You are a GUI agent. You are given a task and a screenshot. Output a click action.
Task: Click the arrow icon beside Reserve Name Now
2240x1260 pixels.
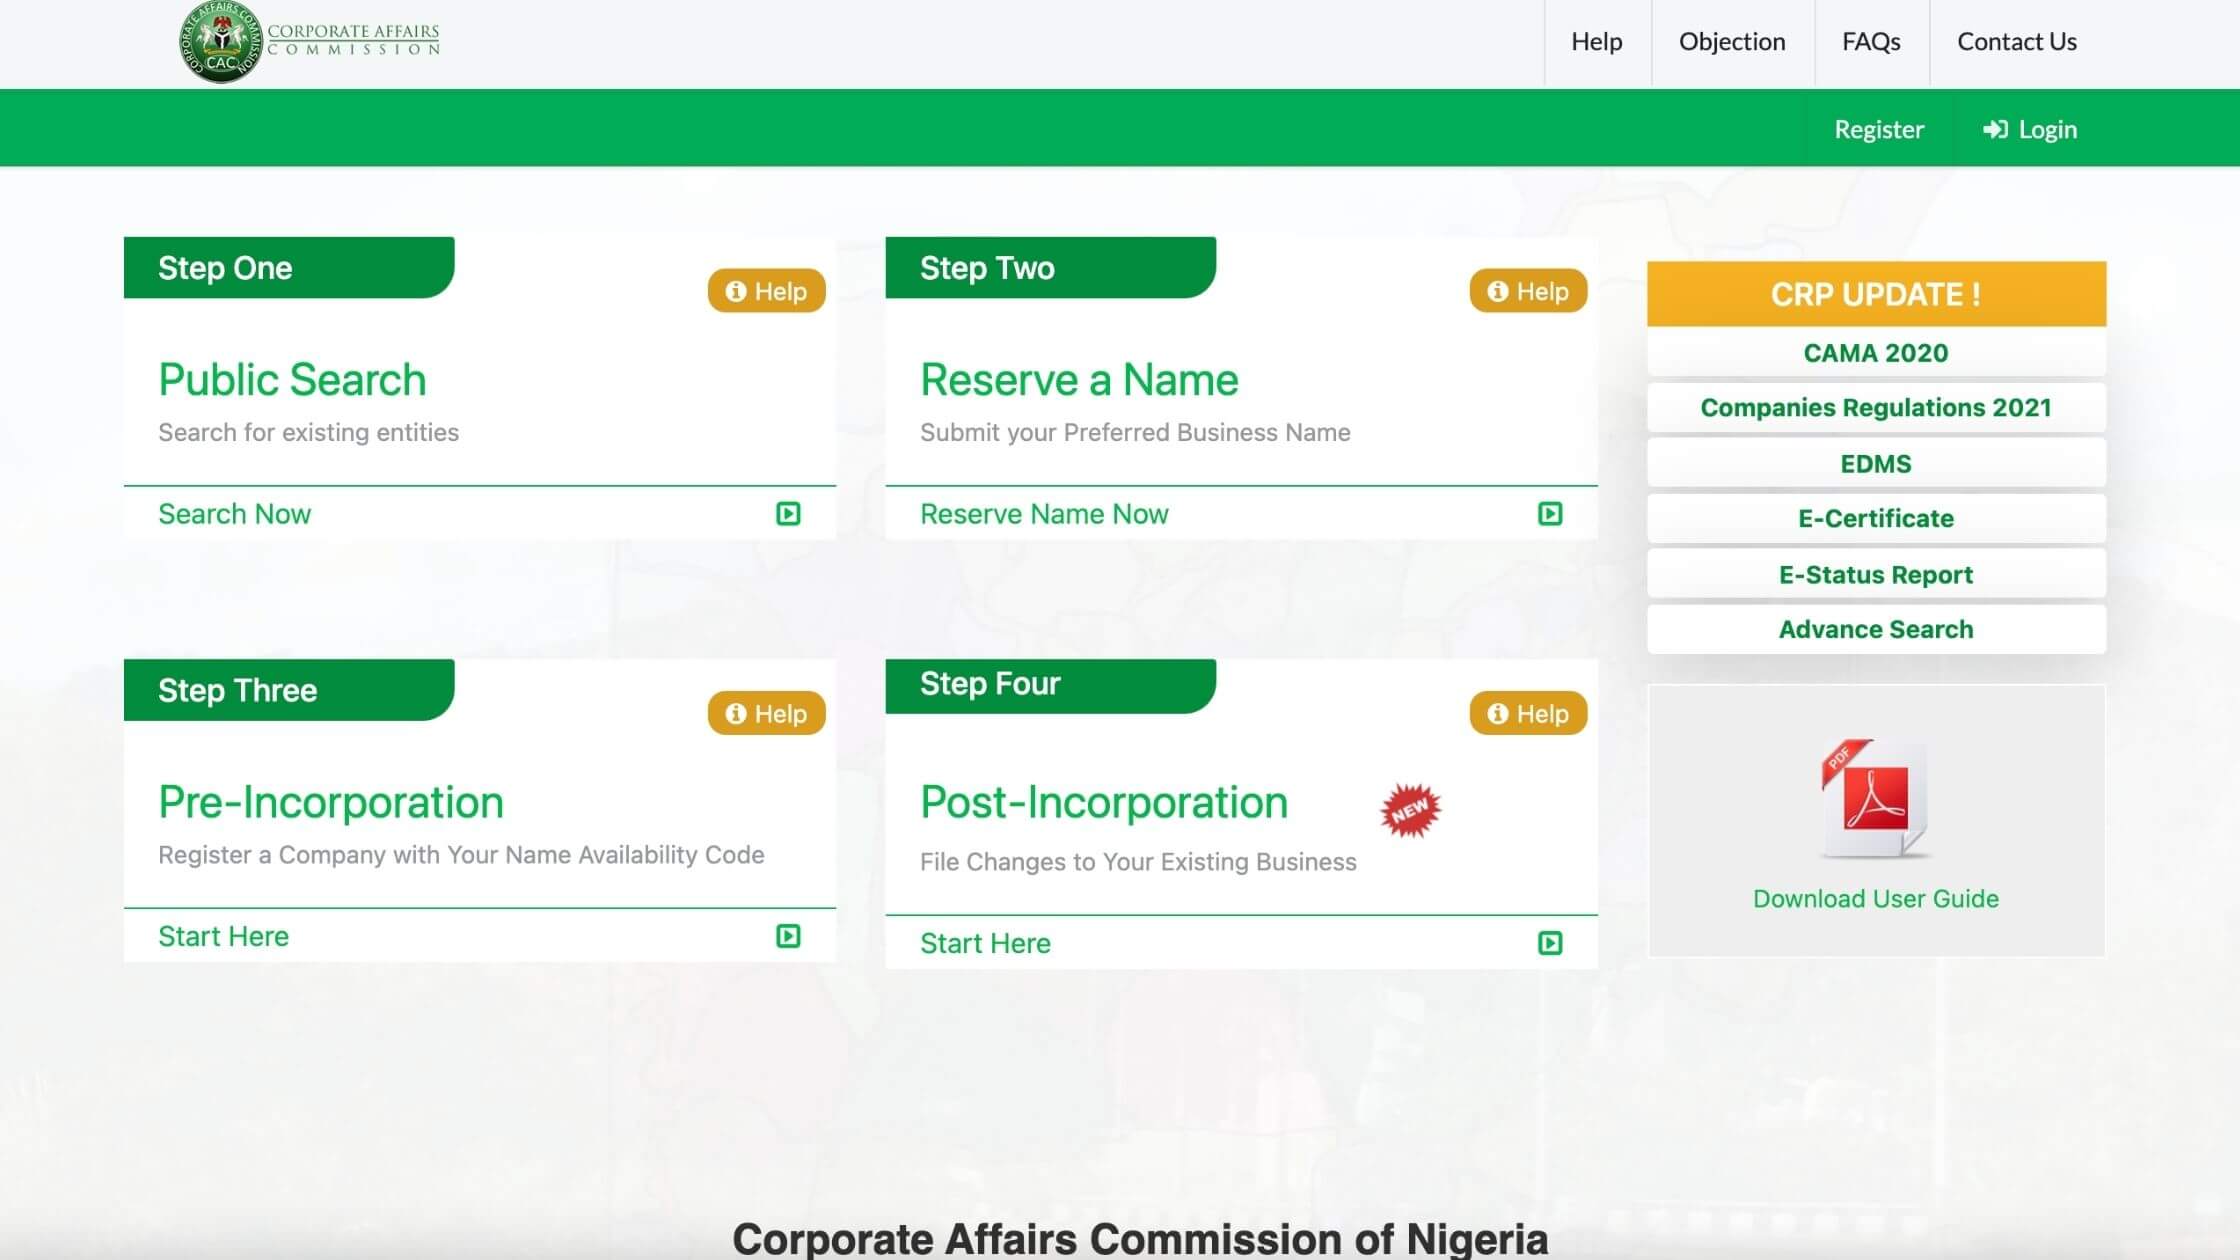[1550, 514]
